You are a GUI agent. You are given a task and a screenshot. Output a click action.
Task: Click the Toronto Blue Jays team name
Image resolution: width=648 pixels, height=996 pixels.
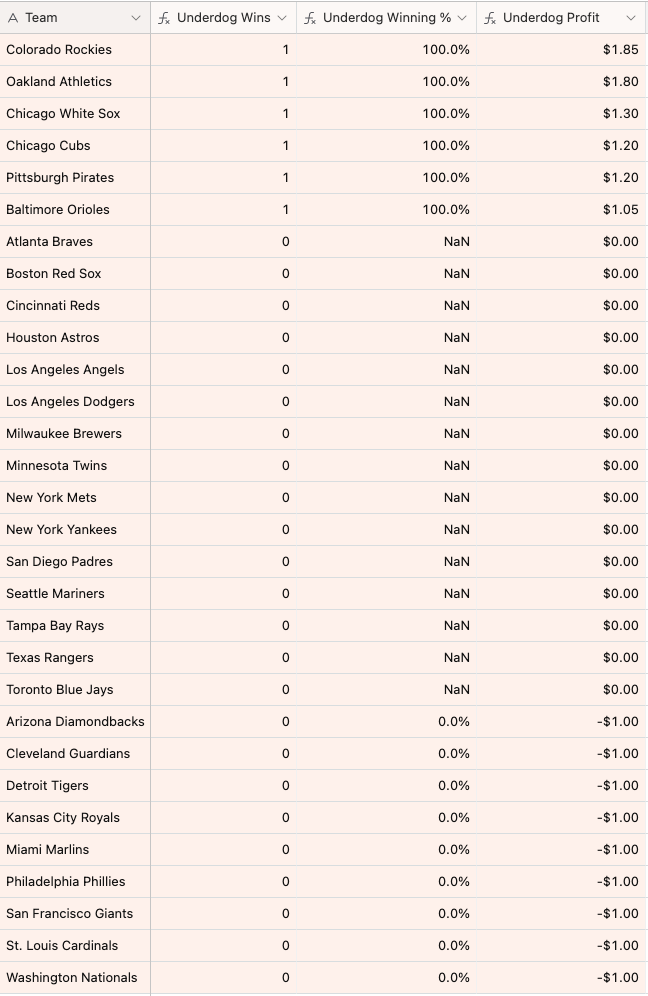pyautogui.click(x=60, y=690)
